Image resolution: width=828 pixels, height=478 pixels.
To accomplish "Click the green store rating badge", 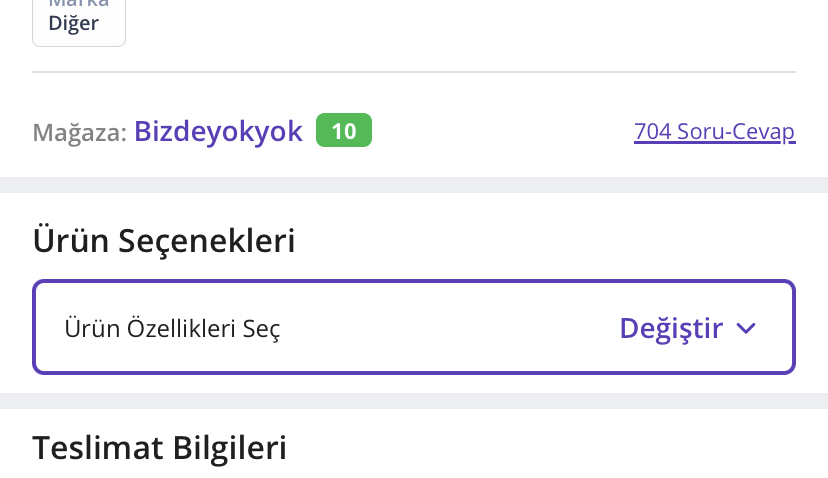I will (344, 131).
